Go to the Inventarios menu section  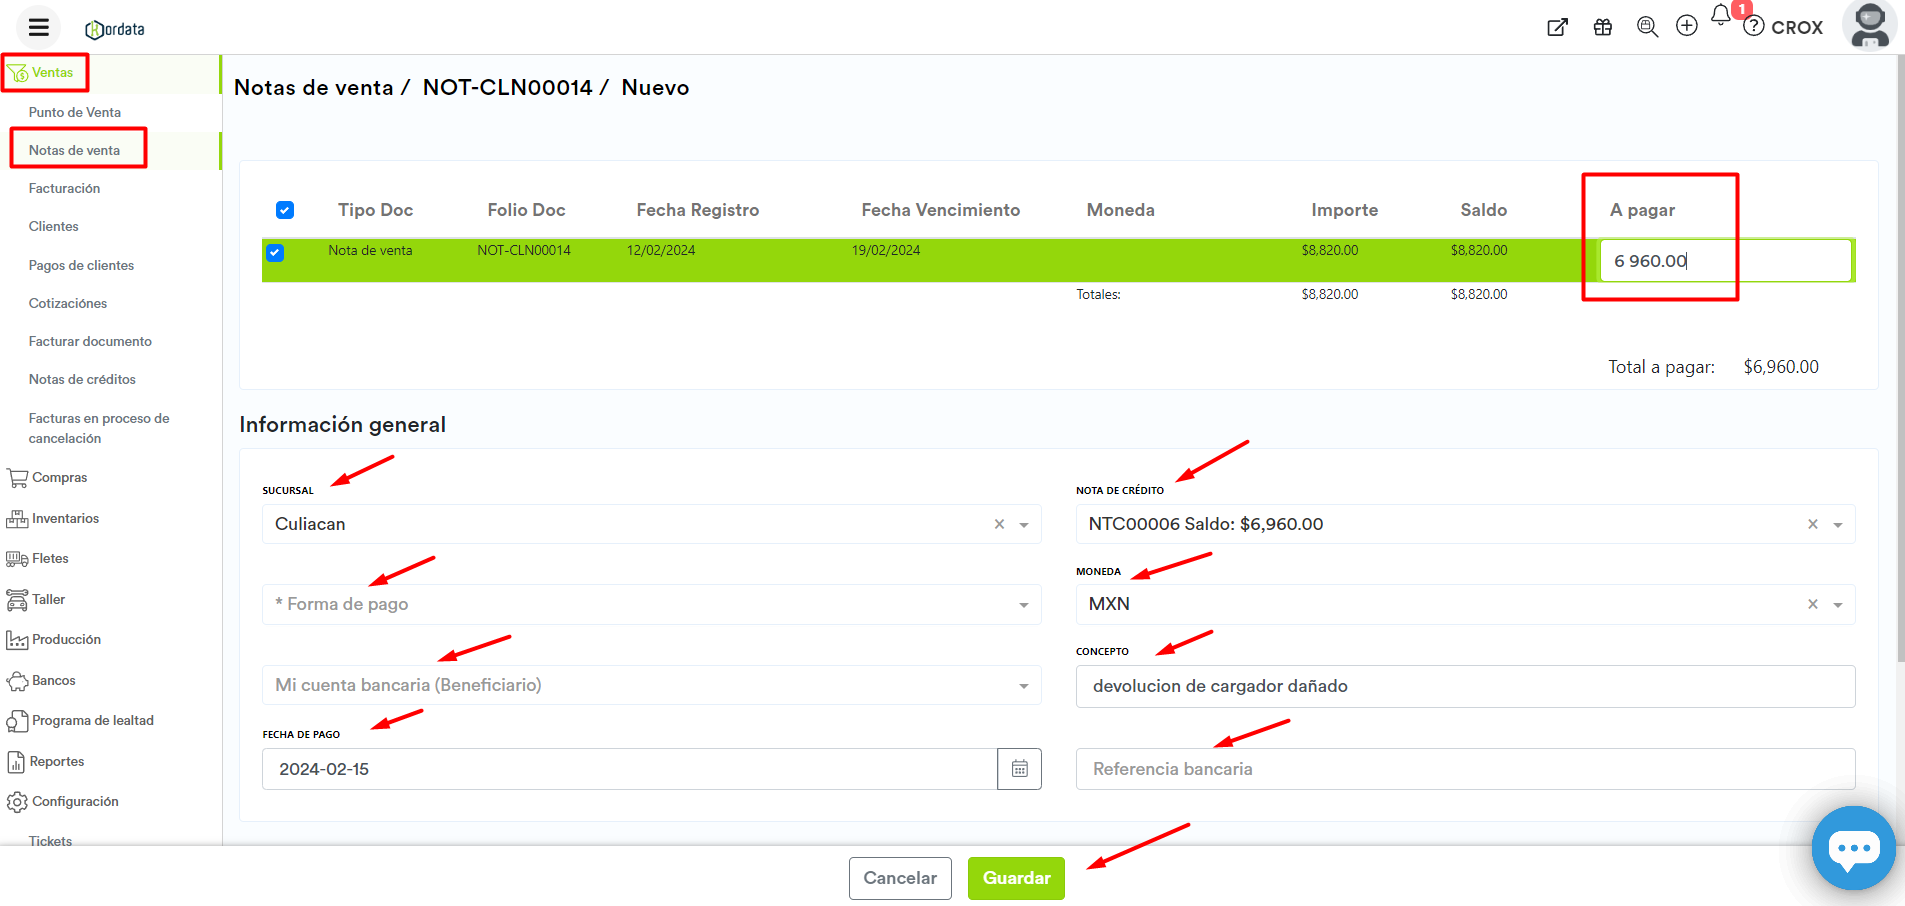coord(65,518)
